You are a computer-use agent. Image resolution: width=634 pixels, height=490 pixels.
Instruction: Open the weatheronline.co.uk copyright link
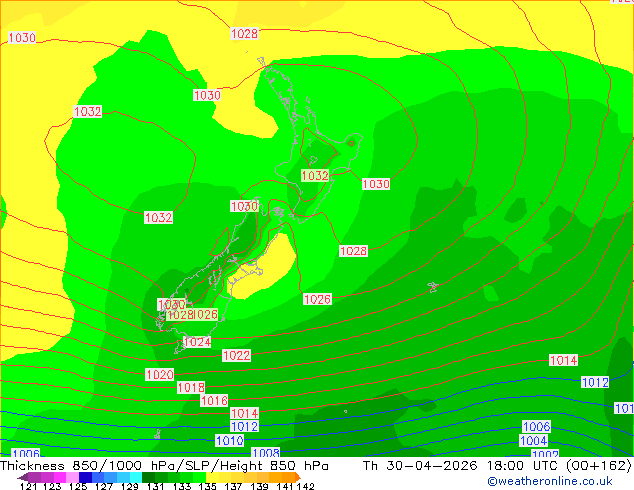[x=550, y=481]
